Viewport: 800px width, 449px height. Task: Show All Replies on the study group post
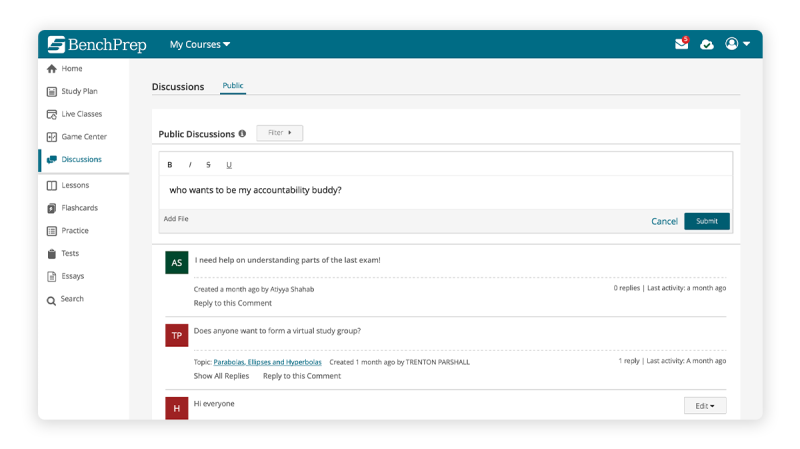[x=221, y=376]
